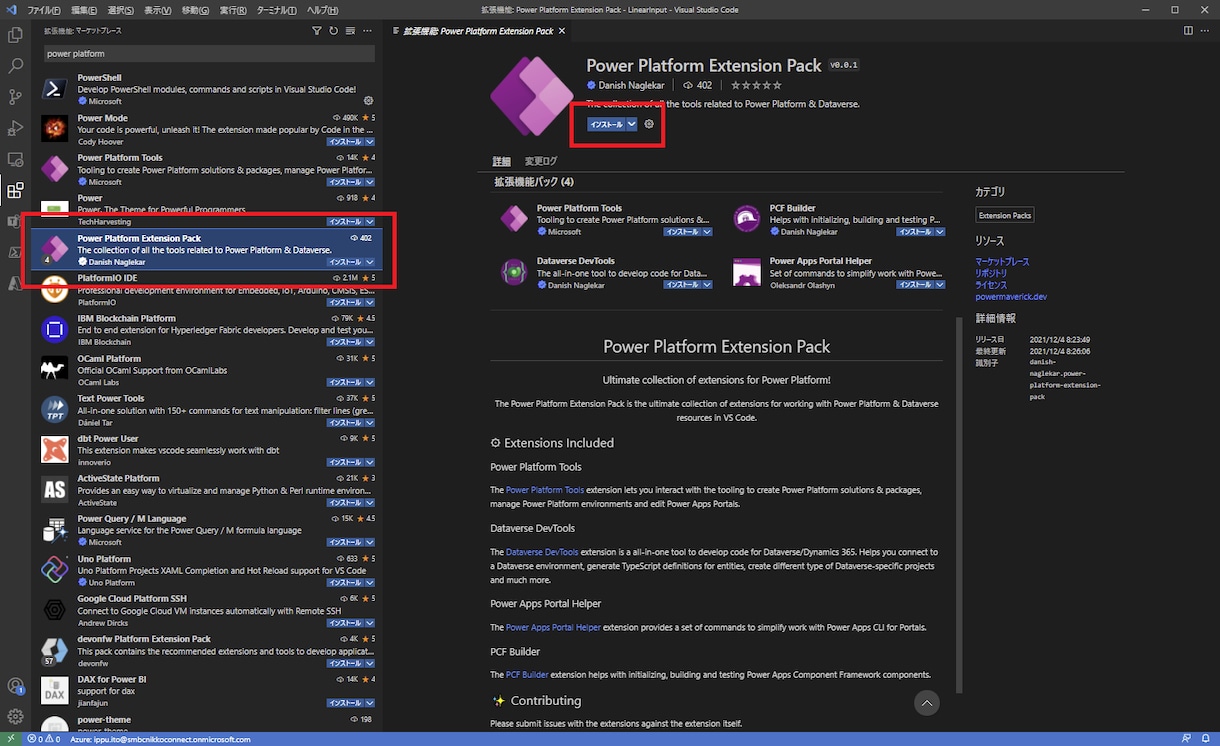Clear extension search results icon
Viewport: 1220px width, 746px height.
coord(349,31)
